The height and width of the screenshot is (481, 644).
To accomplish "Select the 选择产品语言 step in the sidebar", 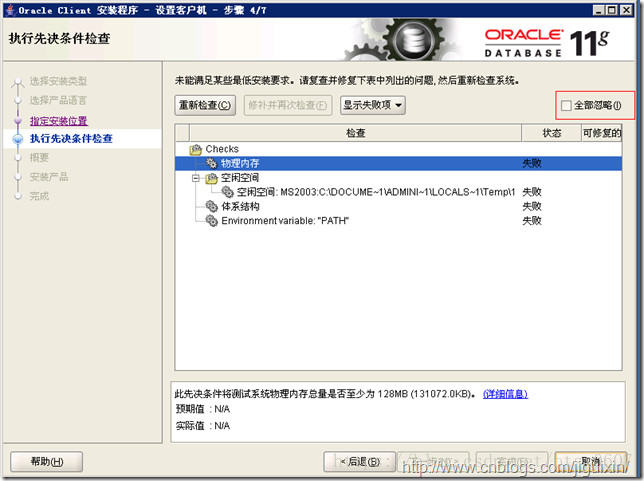I will click(58, 100).
